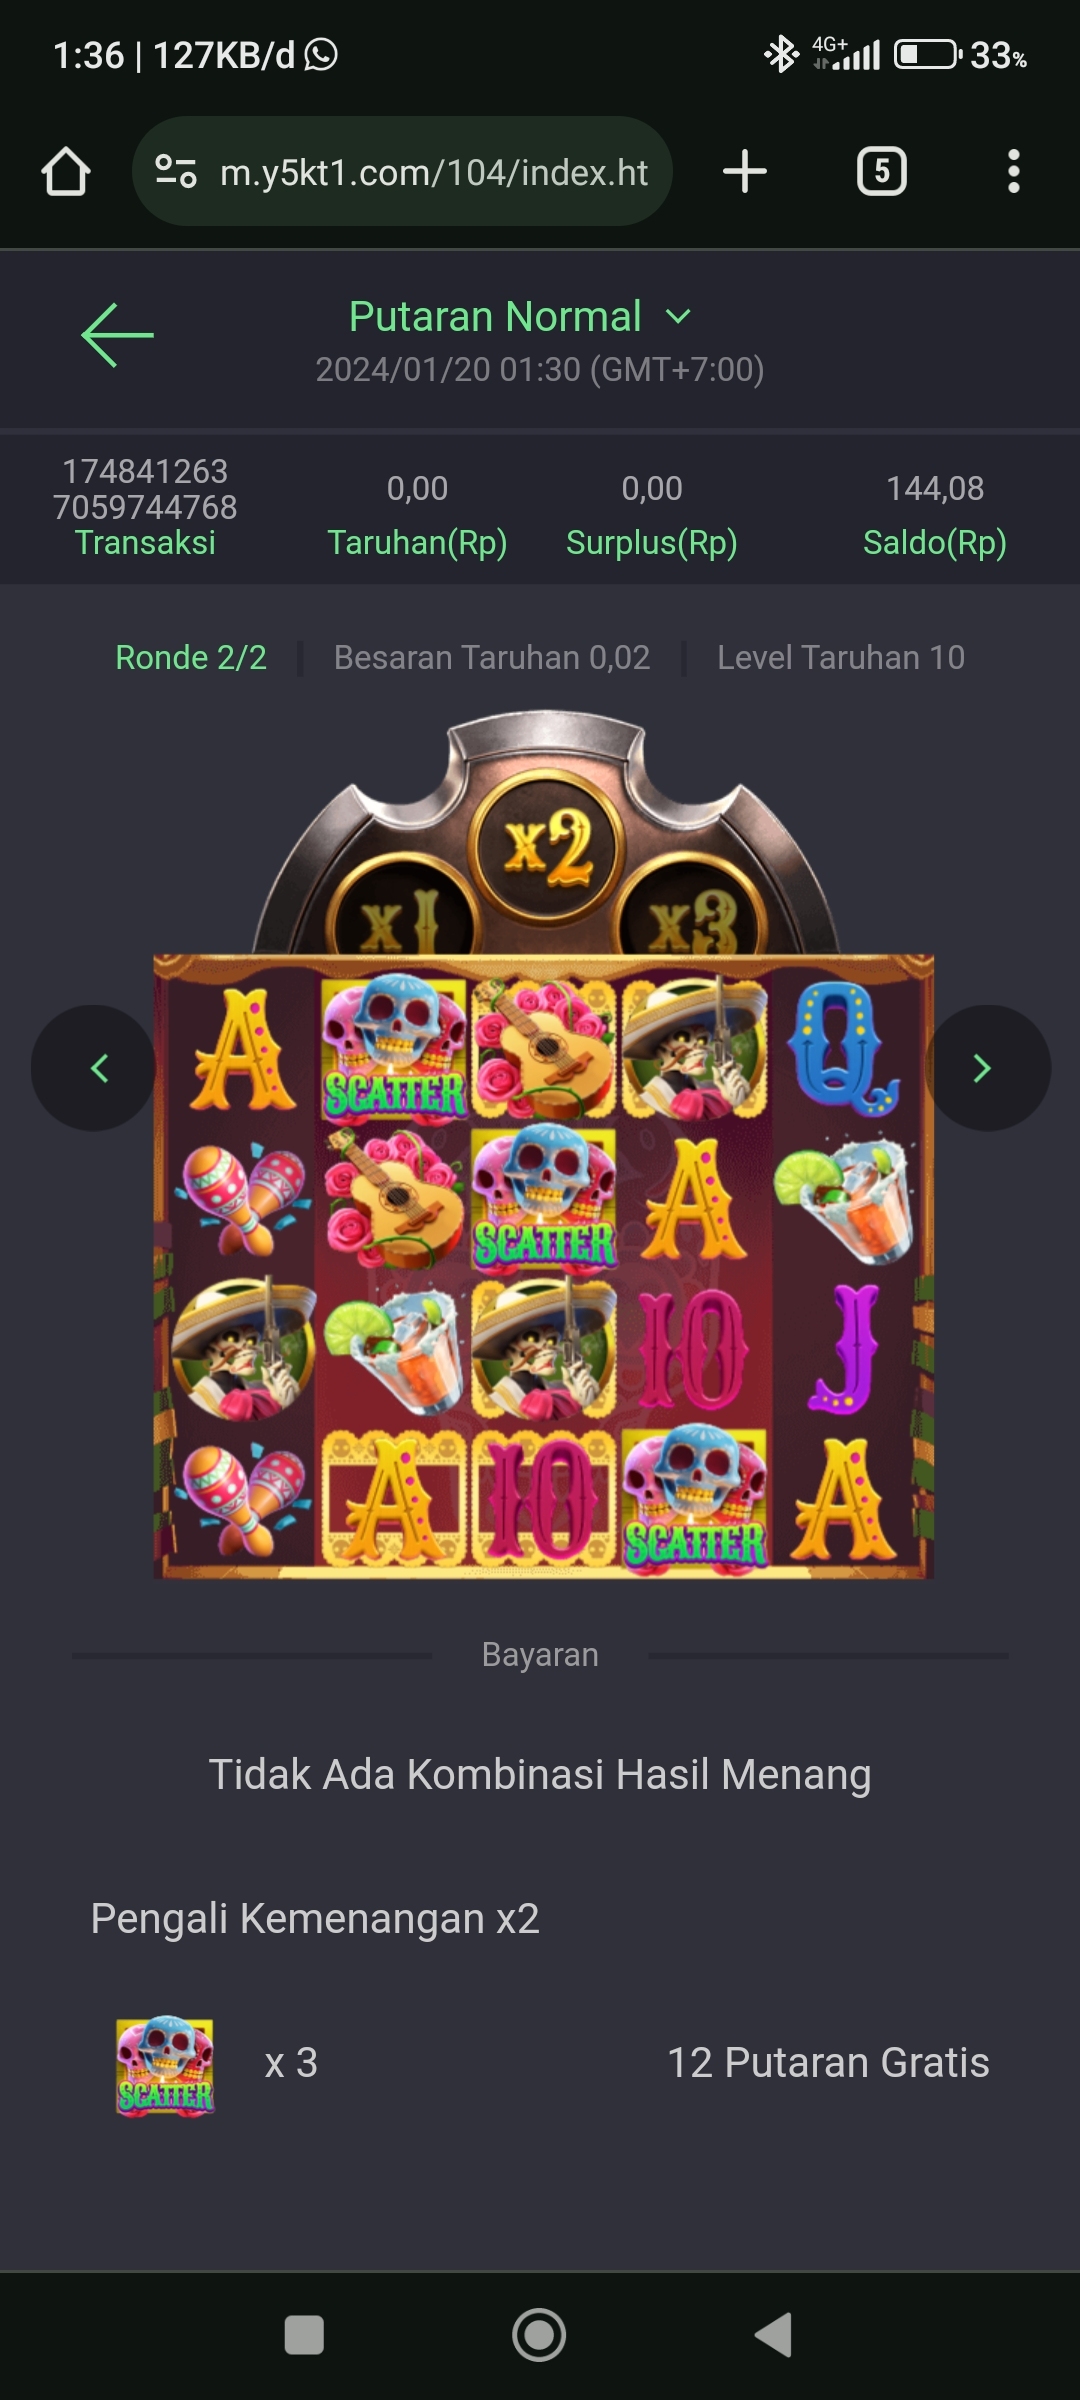The width and height of the screenshot is (1080, 2400).
Task: Tap the chevron beside Putaran Normal
Action: point(678,317)
